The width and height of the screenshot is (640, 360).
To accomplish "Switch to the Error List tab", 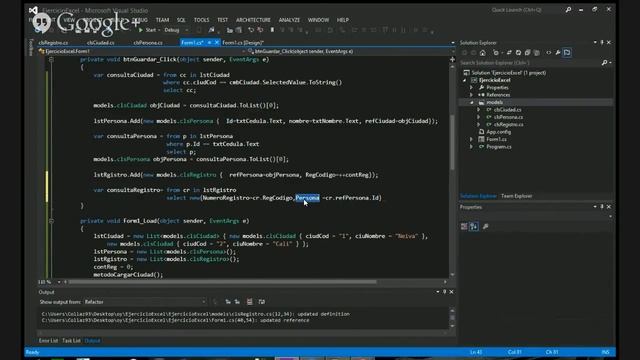I will pyautogui.click(x=48, y=341).
